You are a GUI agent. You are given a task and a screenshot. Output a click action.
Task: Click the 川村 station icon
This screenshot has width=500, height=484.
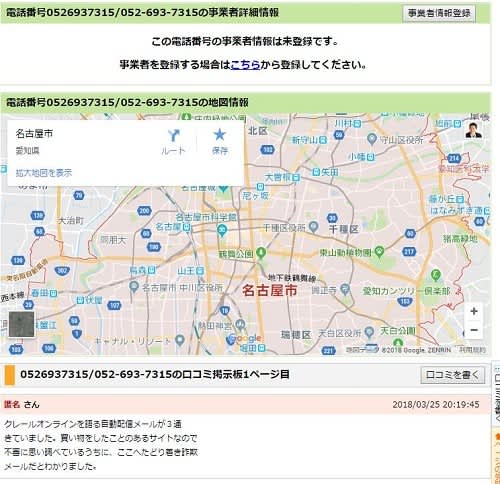pyautogui.click(x=357, y=123)
